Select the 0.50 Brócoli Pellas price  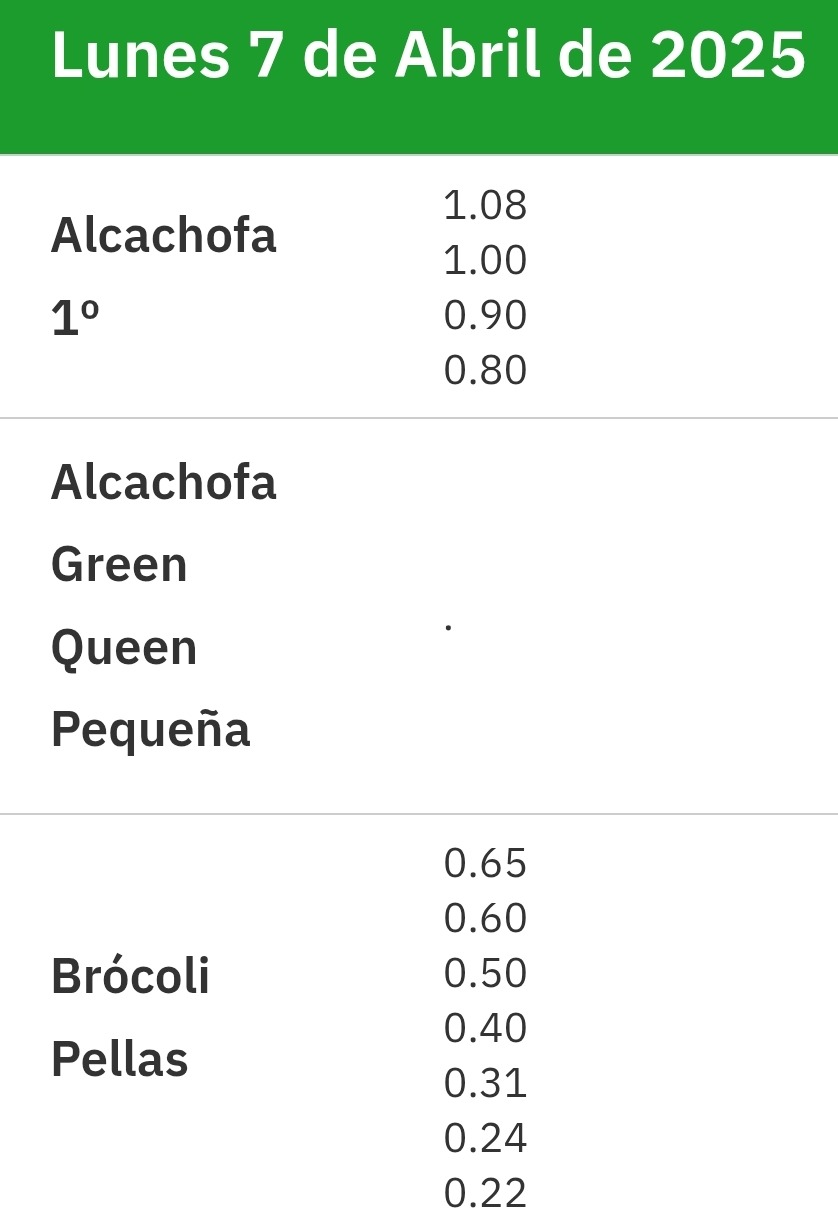point(485,973)
